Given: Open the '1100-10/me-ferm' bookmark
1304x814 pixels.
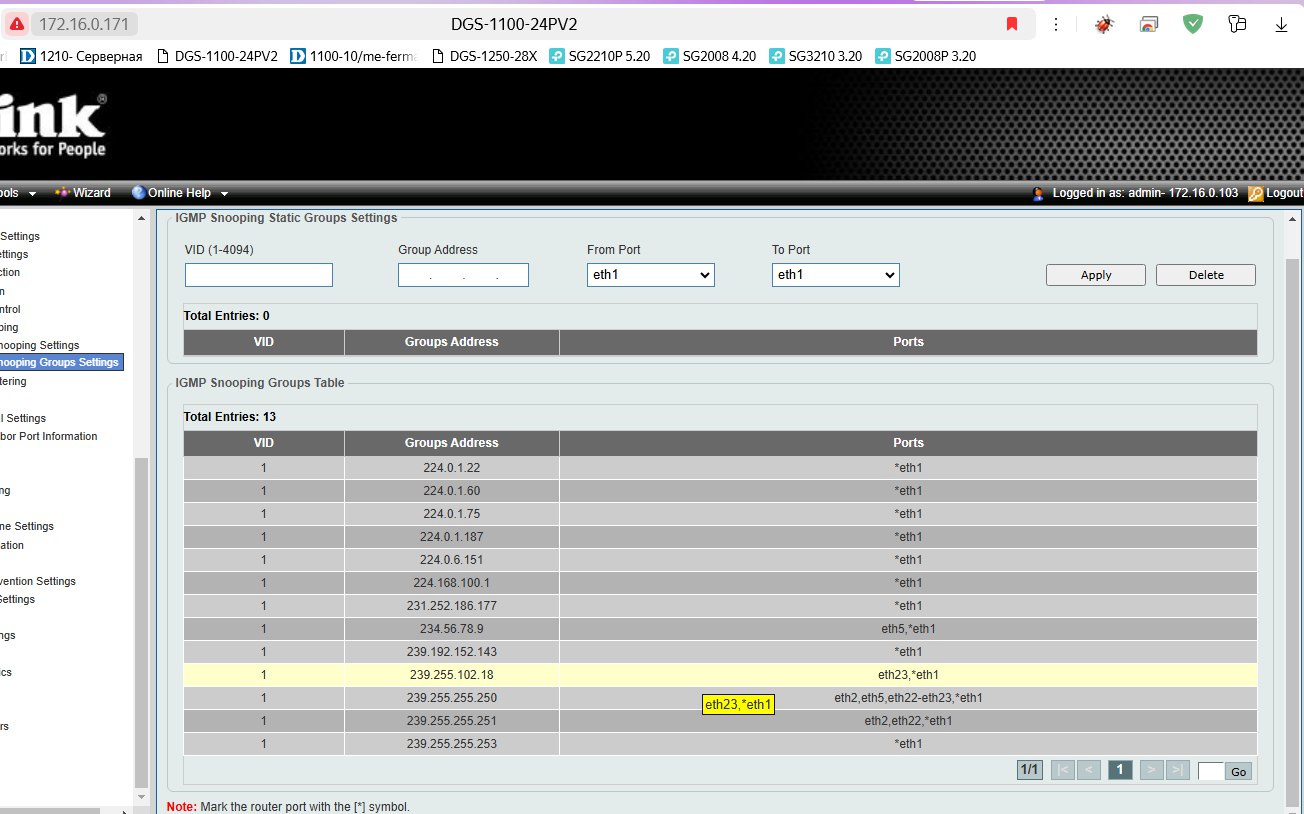Looking at the screenshot, I should tap(352, 56).
